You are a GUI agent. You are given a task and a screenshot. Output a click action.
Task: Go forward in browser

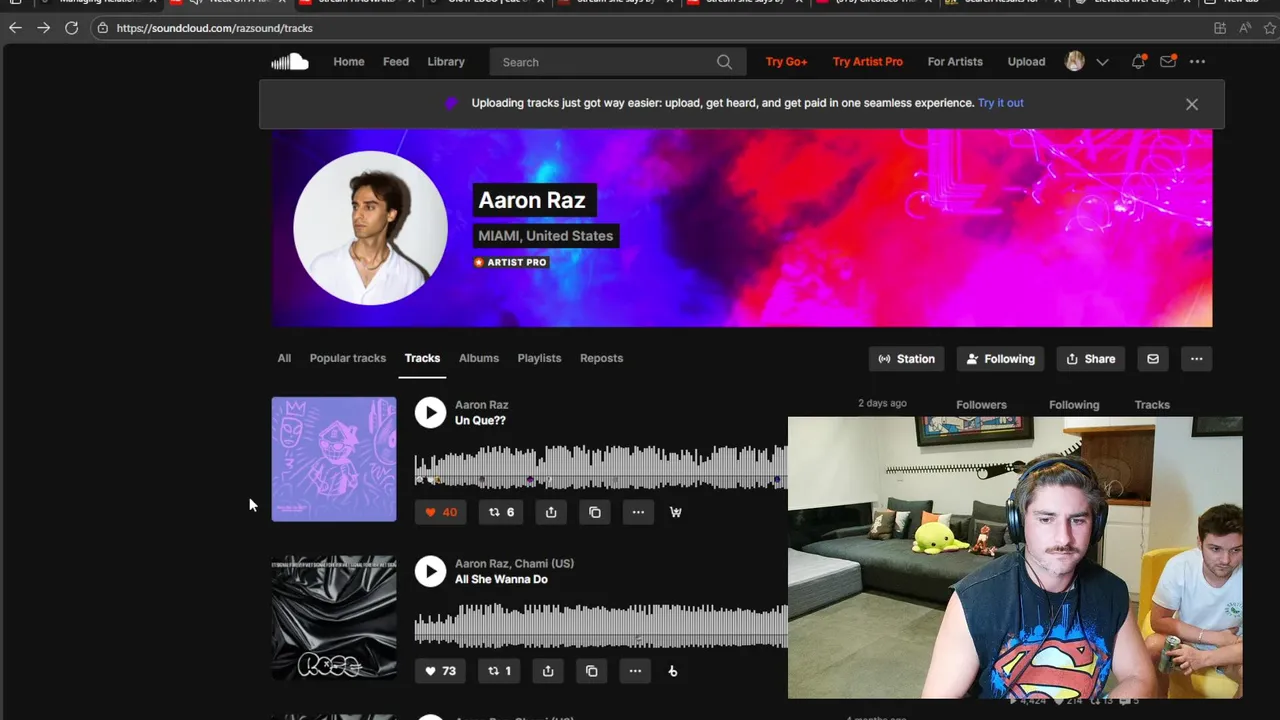tap(43, 28)
